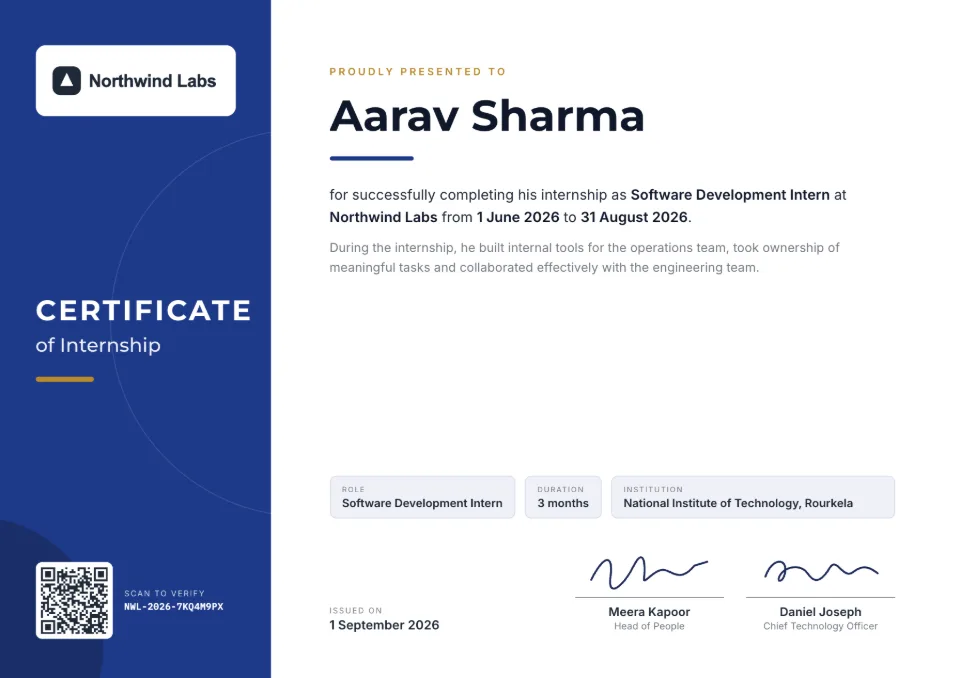This screenshot has width=960, height=678.
Task: Click the title Head of People
Action: 649,626
